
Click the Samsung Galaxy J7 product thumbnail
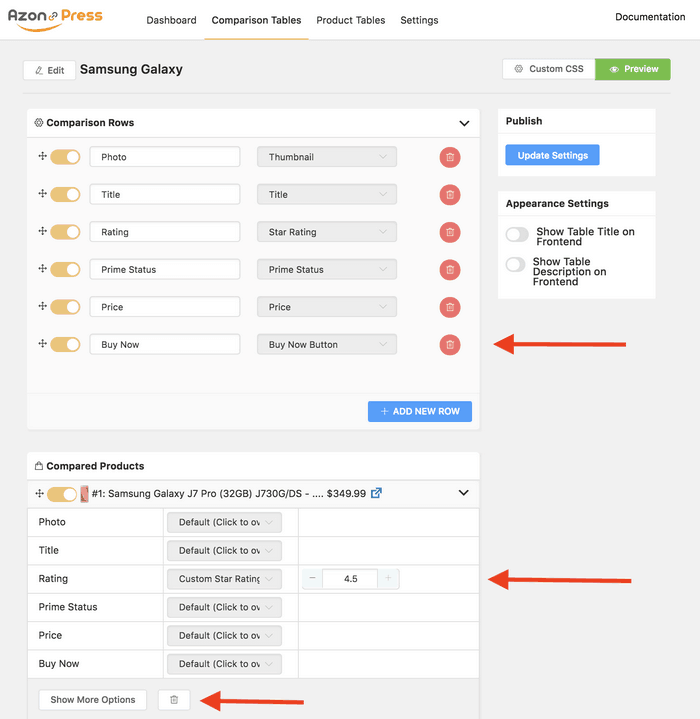pyautogui.click(x=84, y=494)
